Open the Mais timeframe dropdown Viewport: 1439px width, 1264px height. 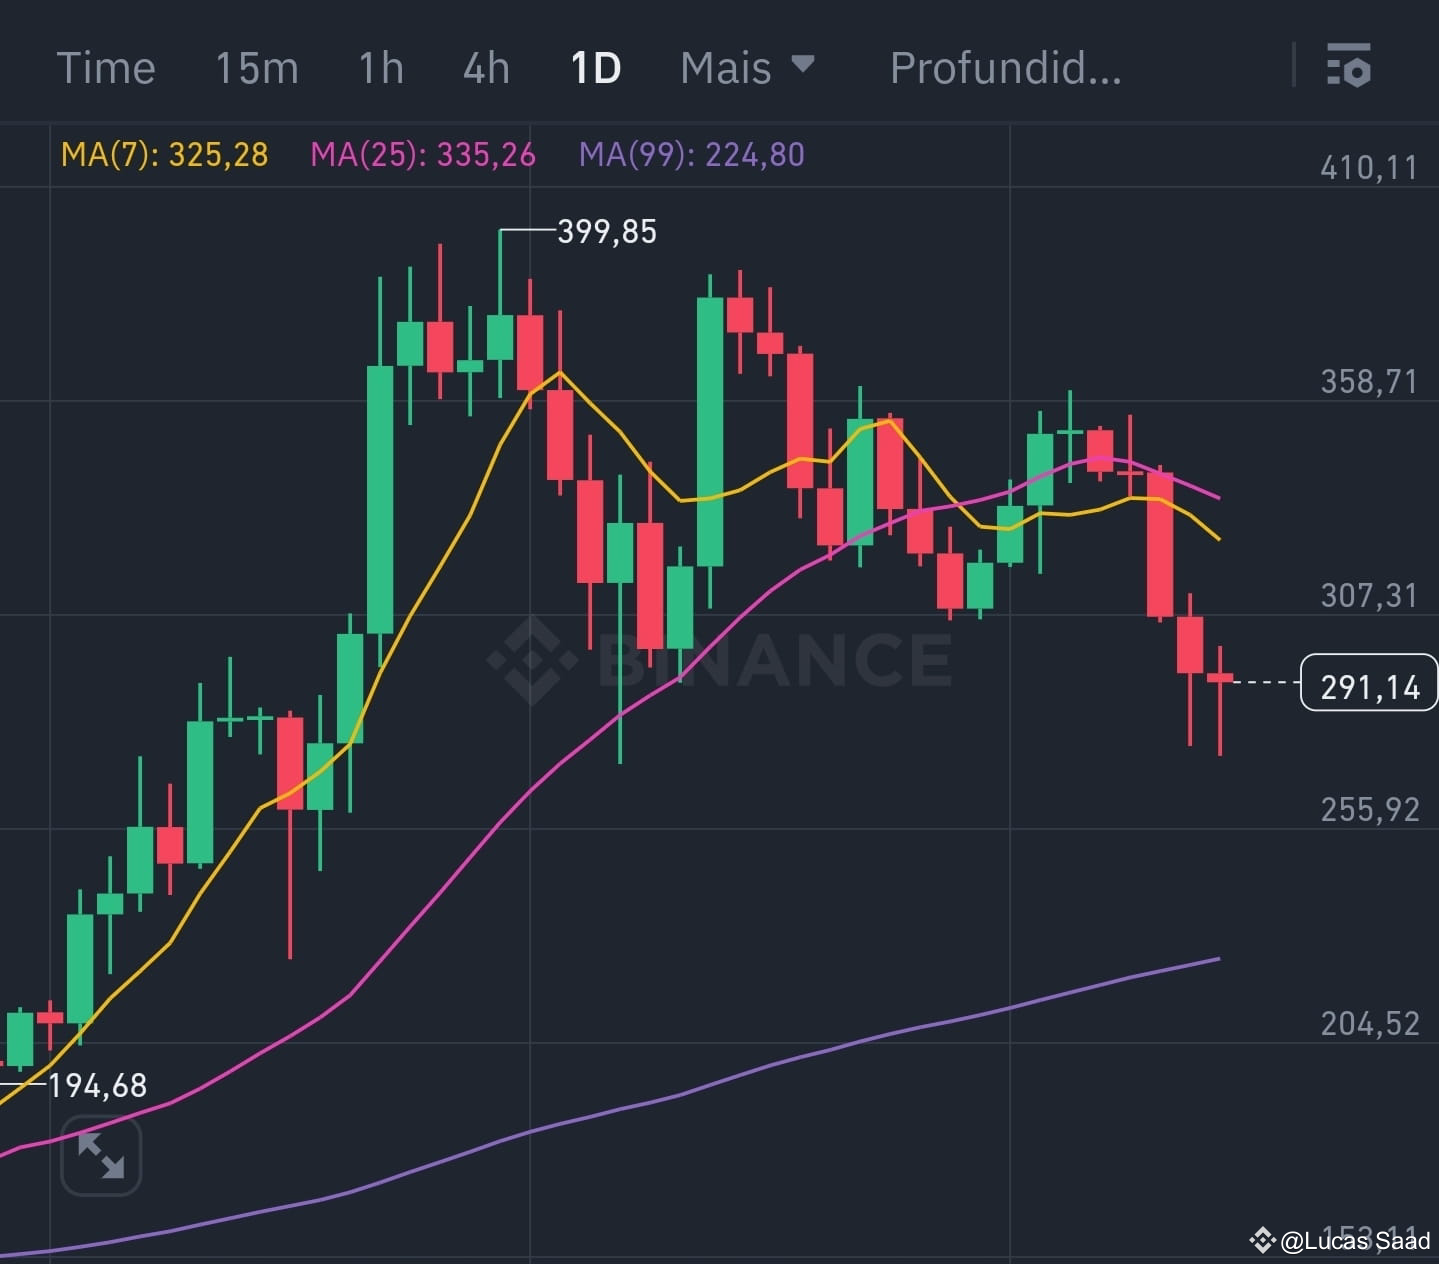[x=725, y=66]
